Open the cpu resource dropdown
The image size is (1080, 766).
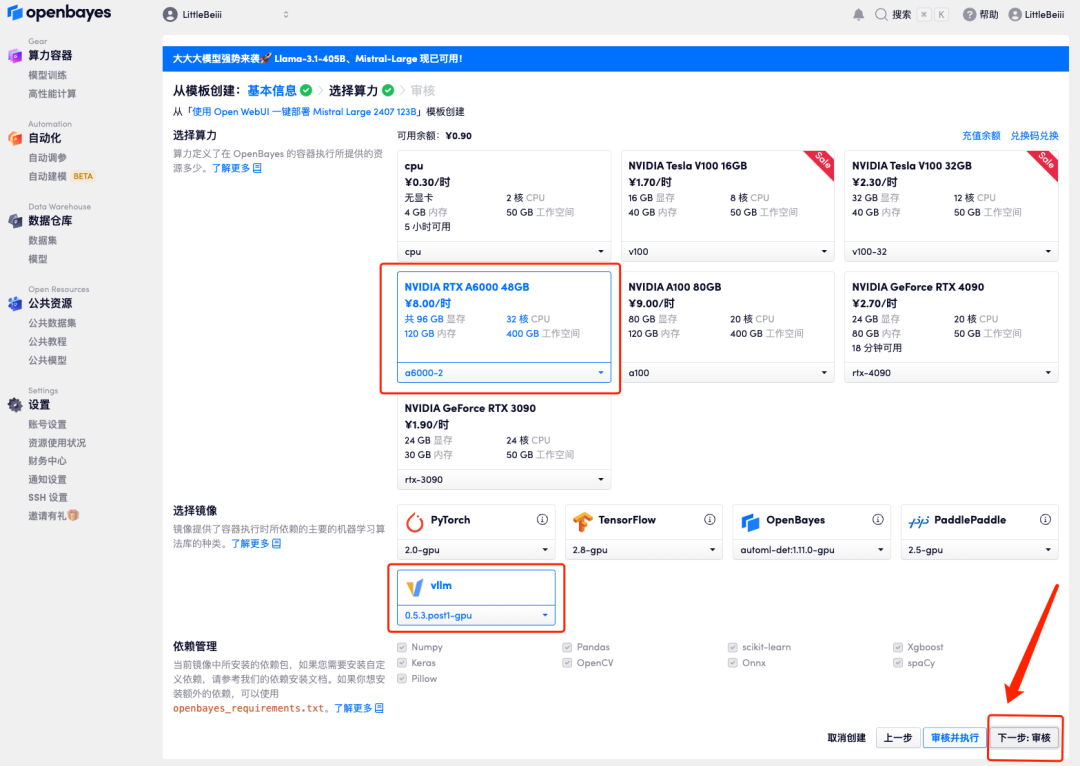[503, 252]
